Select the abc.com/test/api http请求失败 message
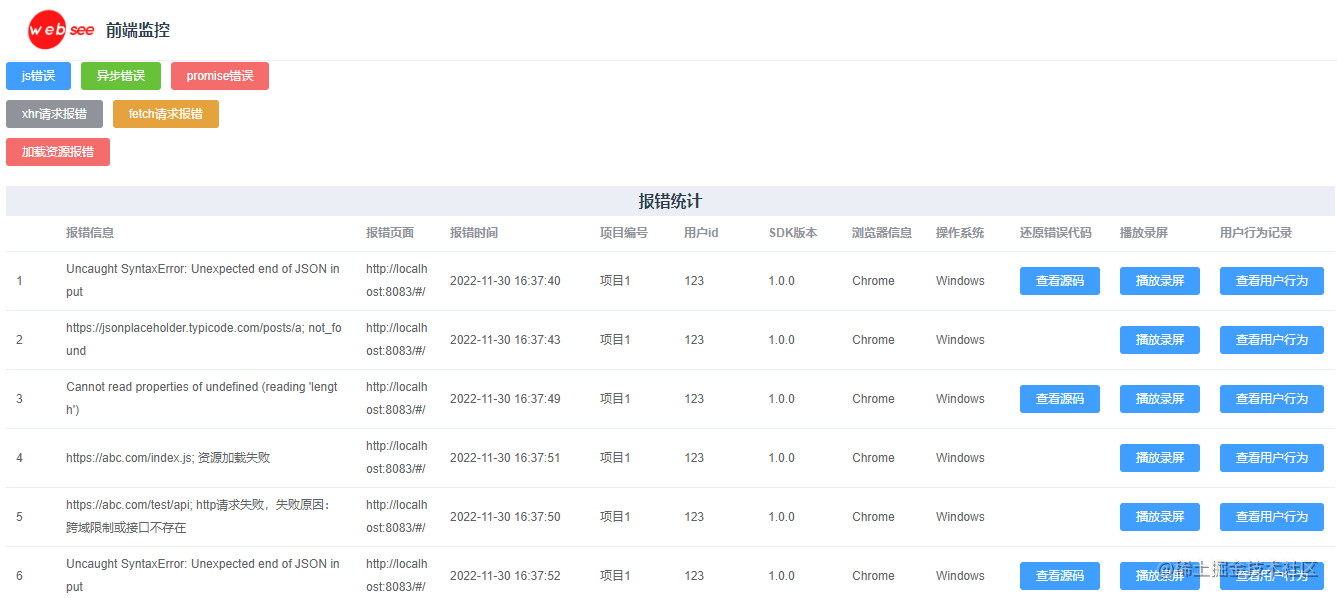Viewport: 1337px width, 598px height. click(198, 517)
